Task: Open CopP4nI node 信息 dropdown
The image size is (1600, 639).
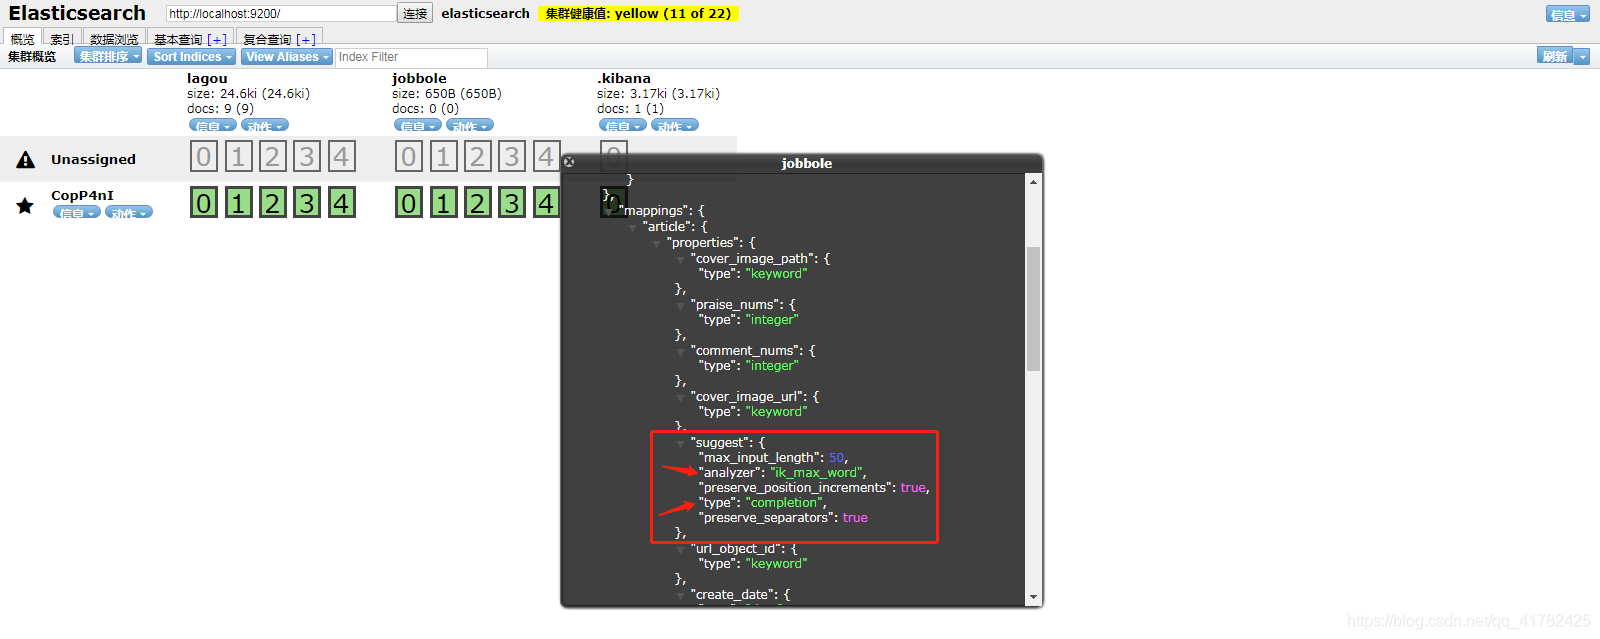Action: tap(77, 213)
